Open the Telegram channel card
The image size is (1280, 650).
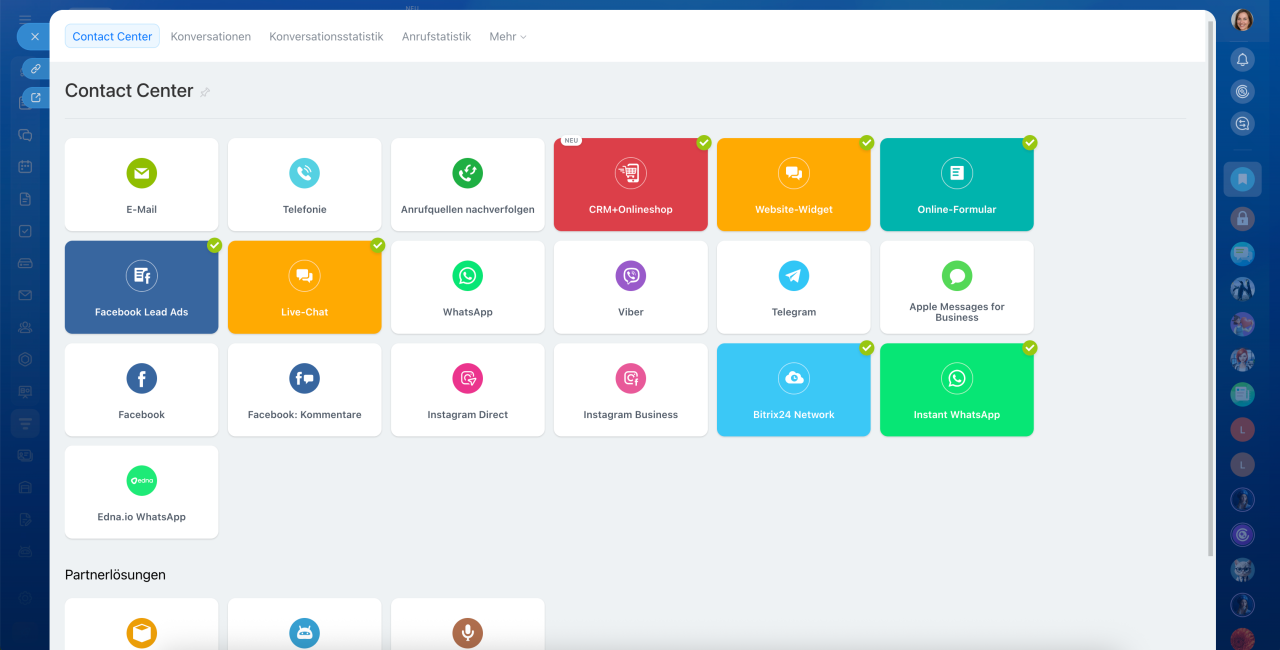click(793, 287)
